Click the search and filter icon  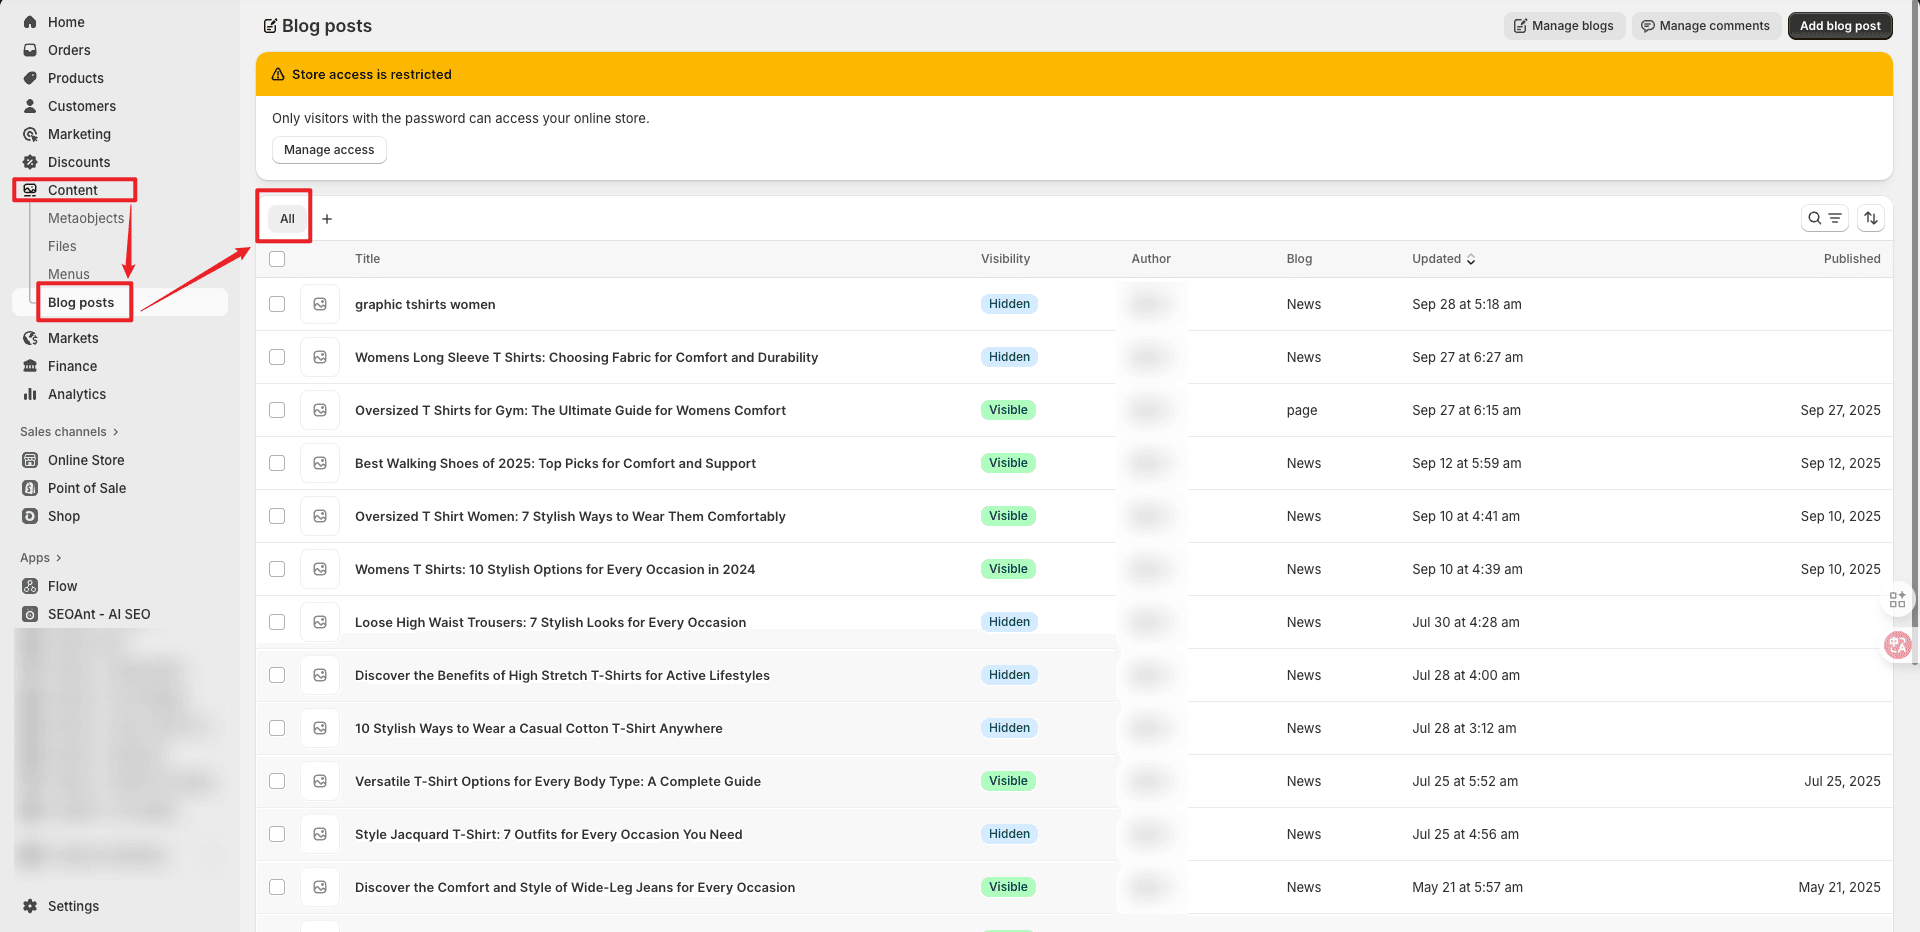1824,218
